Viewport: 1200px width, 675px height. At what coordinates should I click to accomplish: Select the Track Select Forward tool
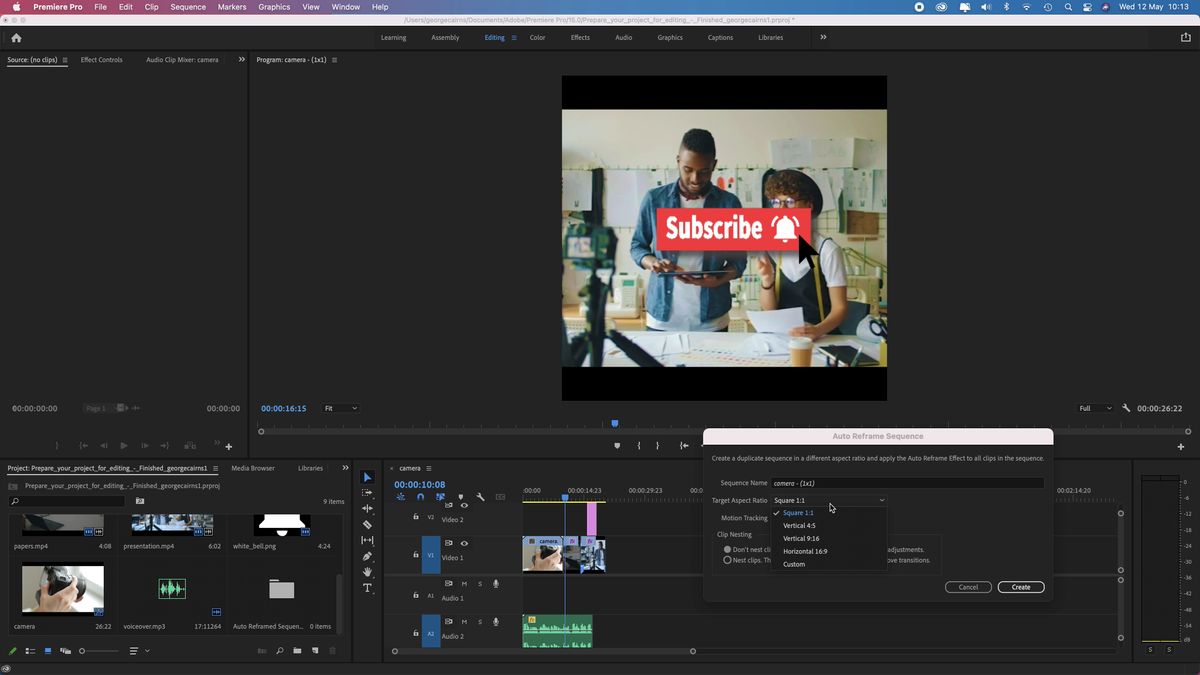tap(367, 494)
